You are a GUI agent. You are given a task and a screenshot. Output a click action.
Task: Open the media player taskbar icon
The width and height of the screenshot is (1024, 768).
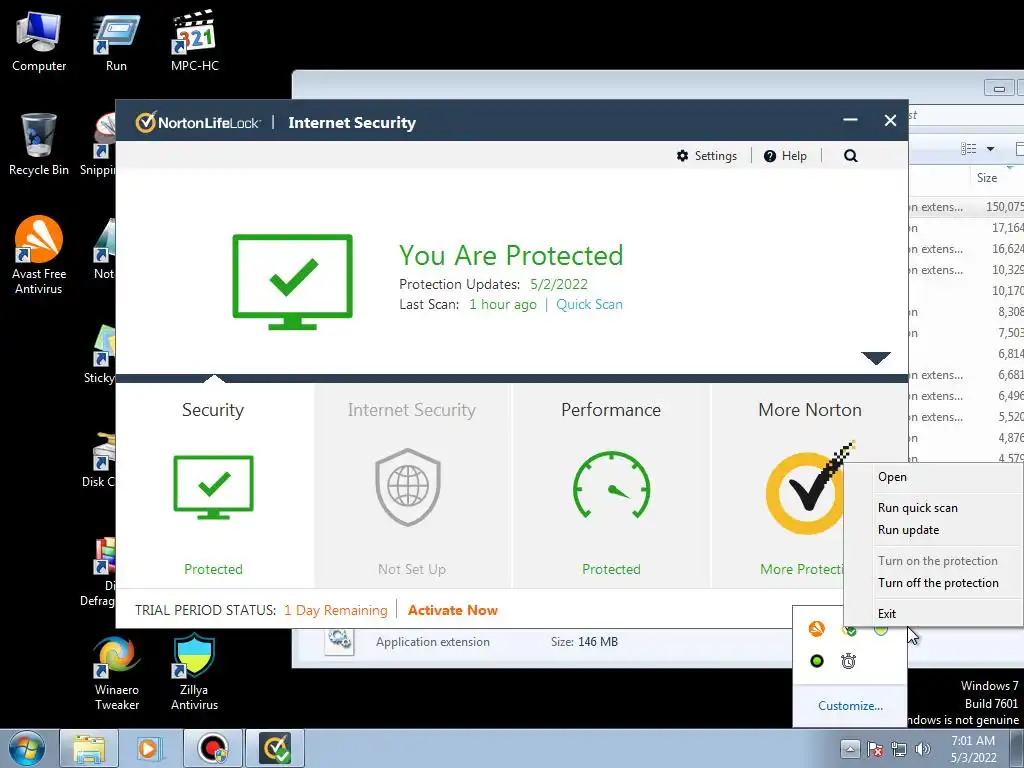click(149, 748)
